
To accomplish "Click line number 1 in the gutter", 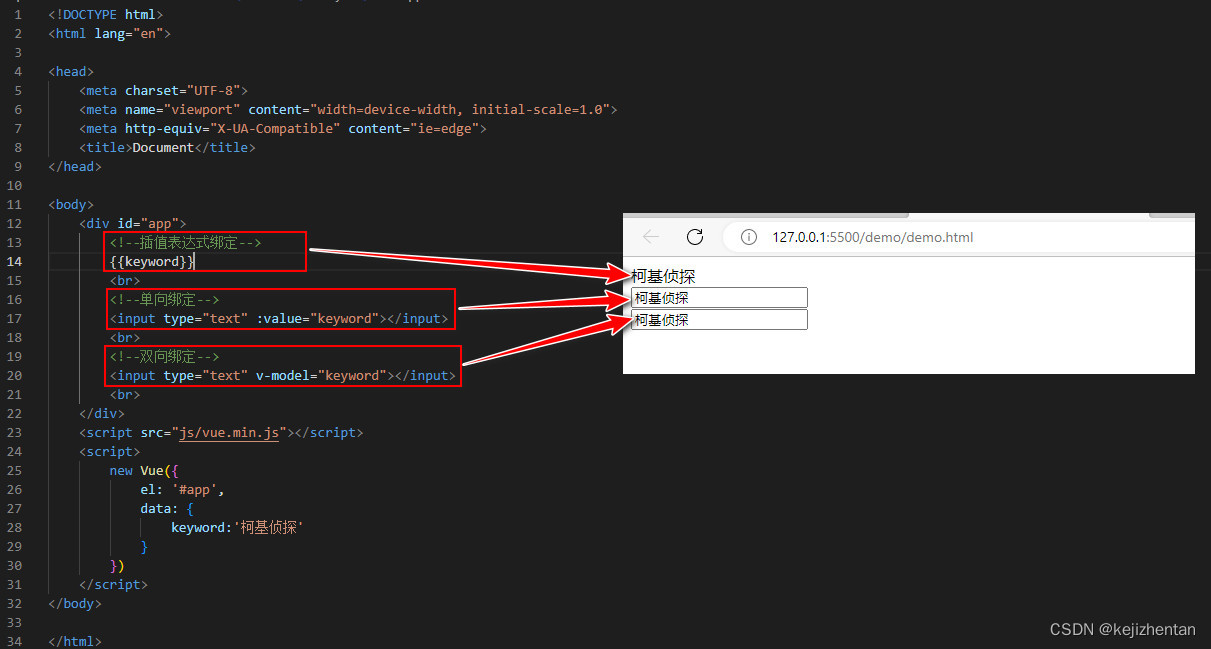I will (18, 14).
